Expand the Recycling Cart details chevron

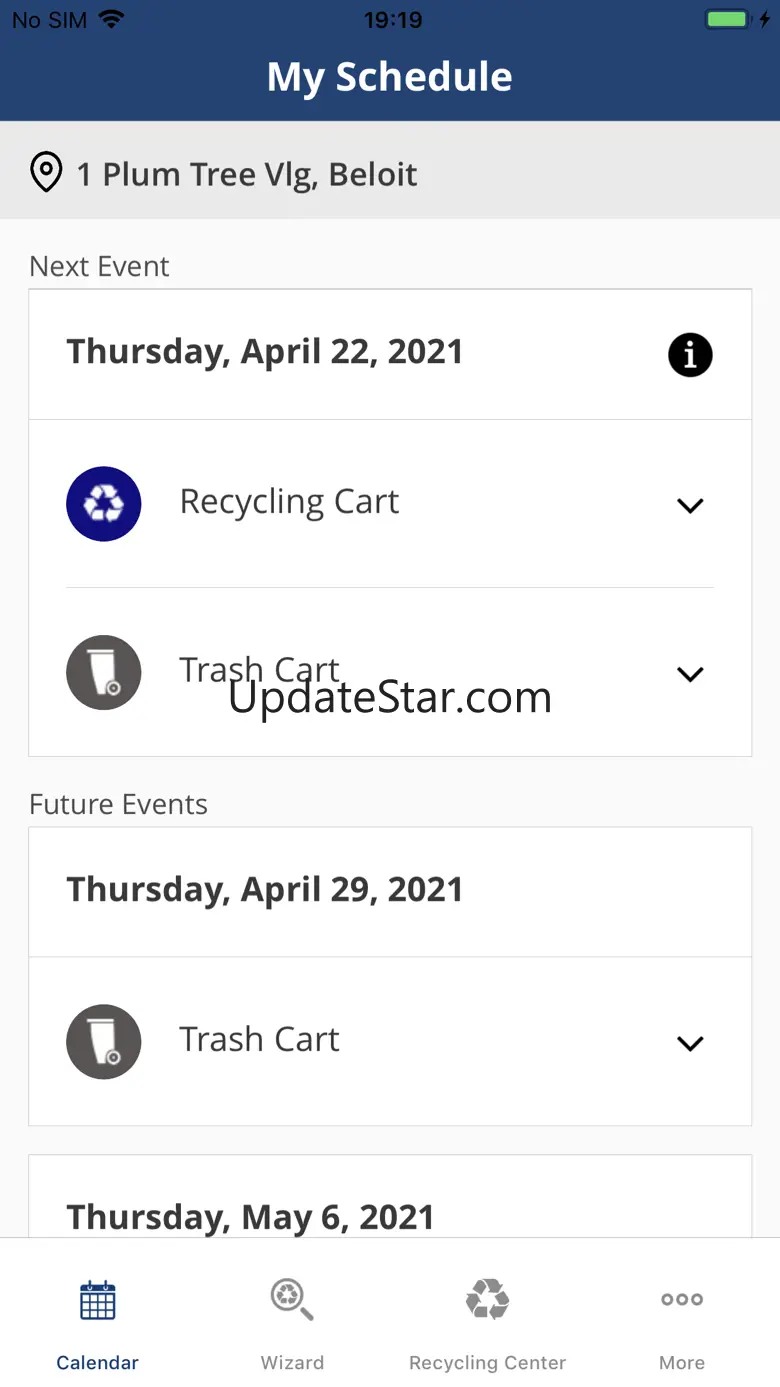click(x=690, y=505)
